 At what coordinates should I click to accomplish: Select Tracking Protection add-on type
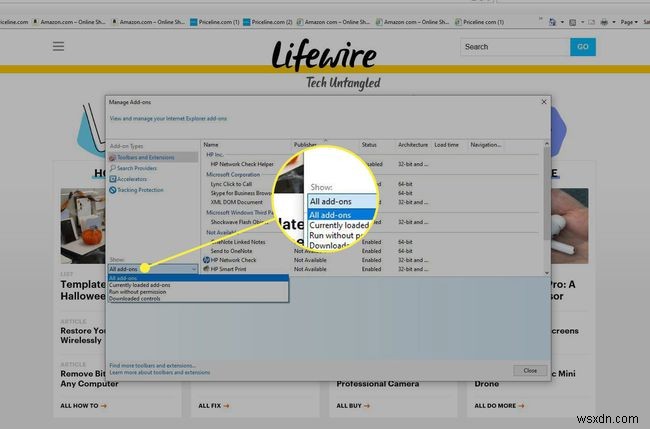point(140,190)
